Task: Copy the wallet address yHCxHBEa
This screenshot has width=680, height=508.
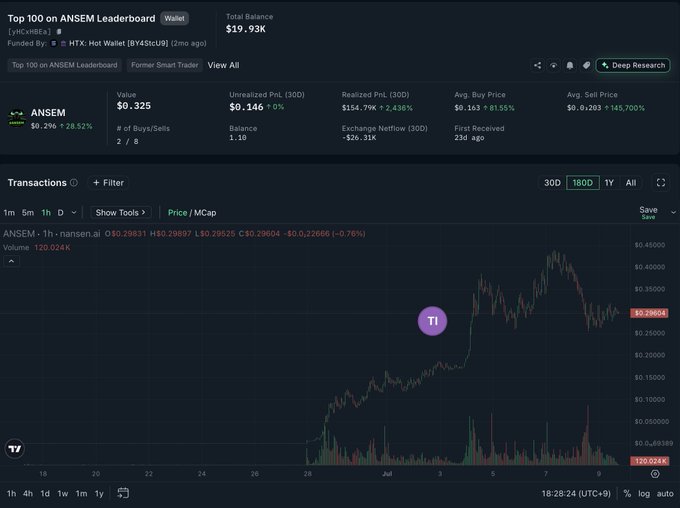Action: tap(59, 31)
